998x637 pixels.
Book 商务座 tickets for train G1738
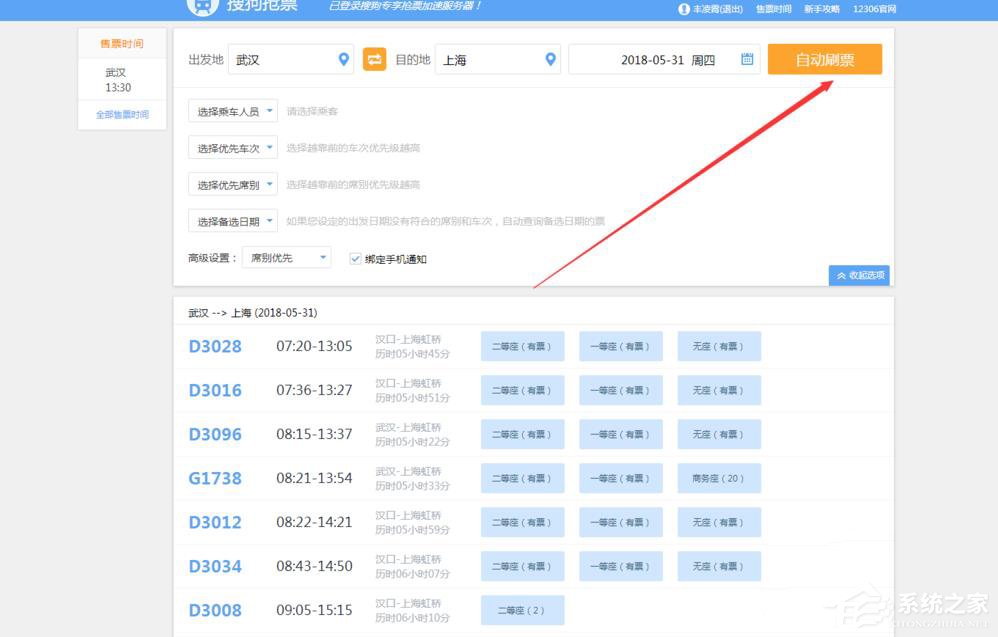[719, 478]
